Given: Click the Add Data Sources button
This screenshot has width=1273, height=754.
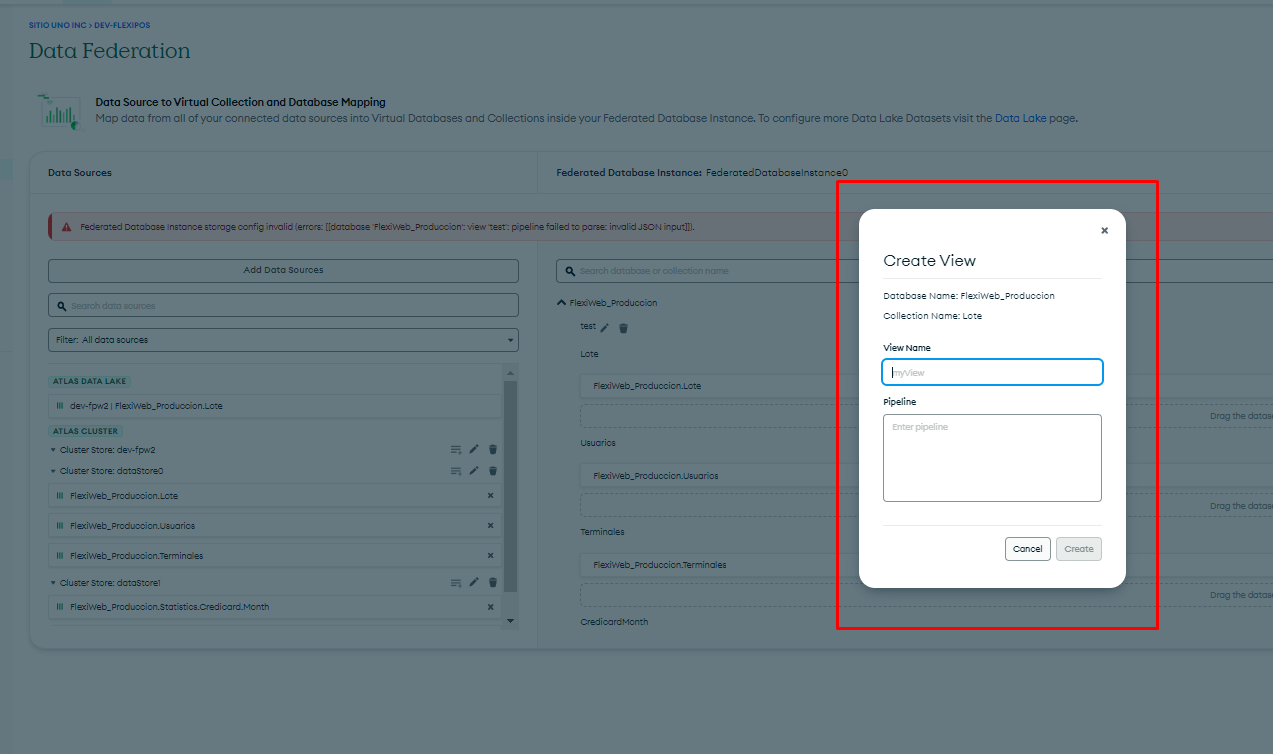Looking at the screenshot, I should coord(283,270).
